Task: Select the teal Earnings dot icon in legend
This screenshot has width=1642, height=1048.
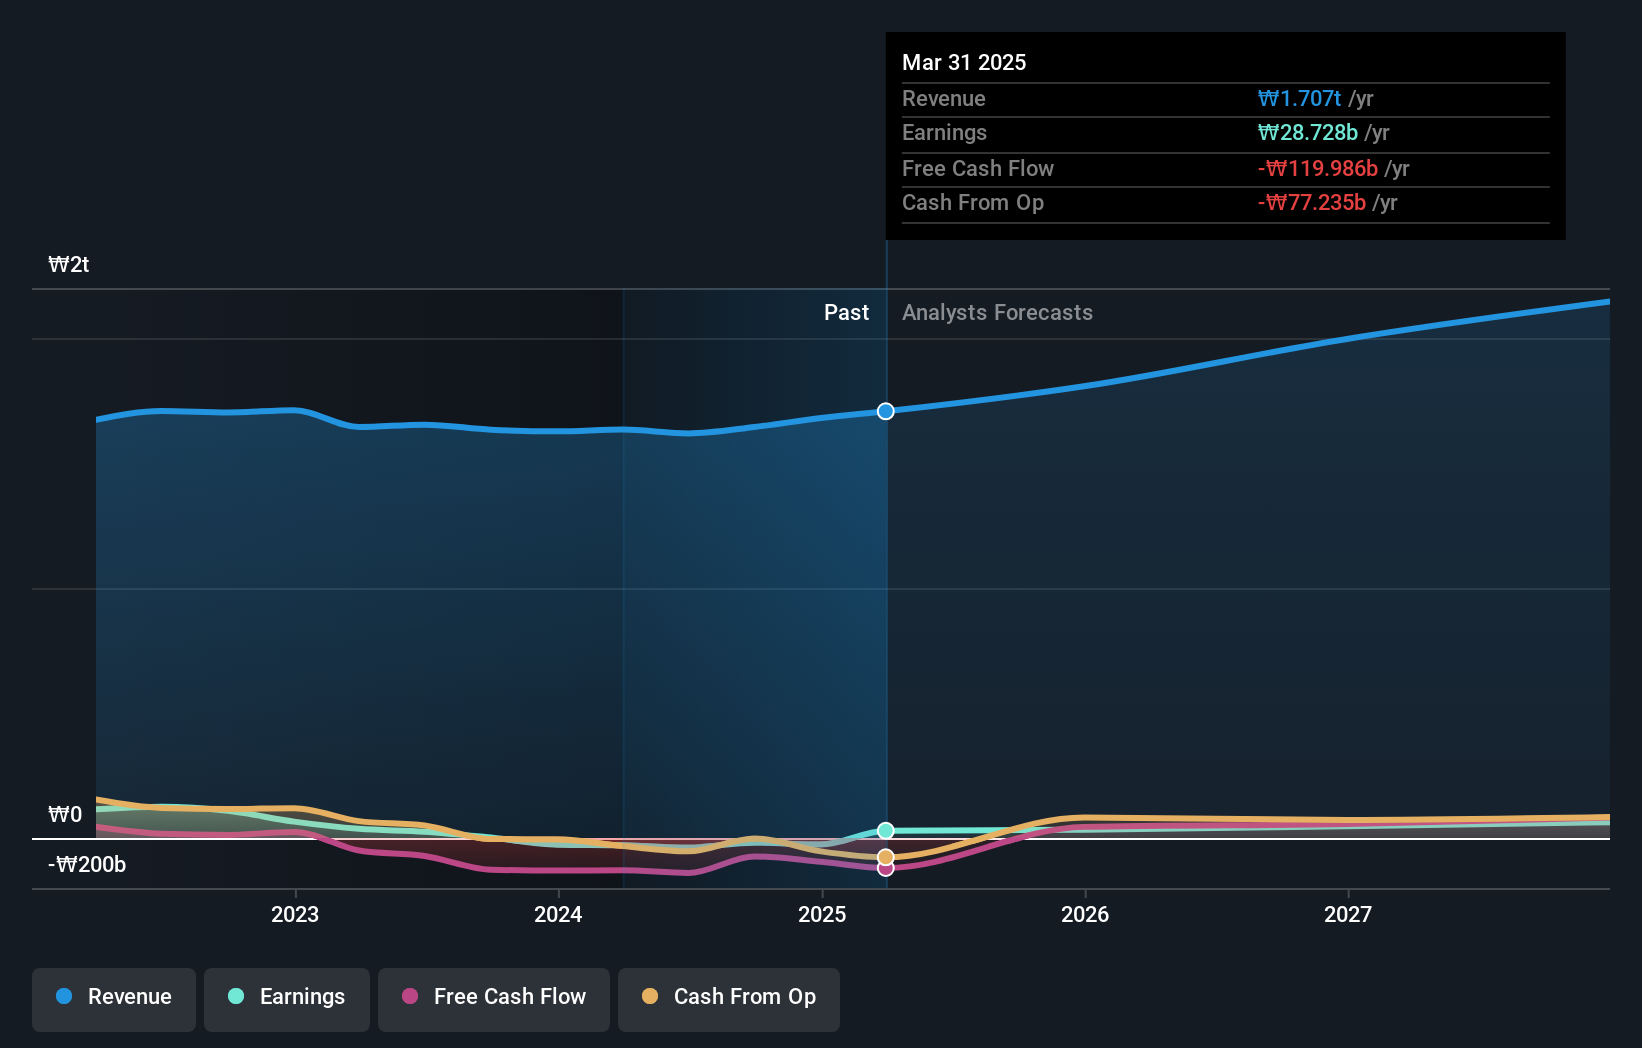Action: pos(235,997)
